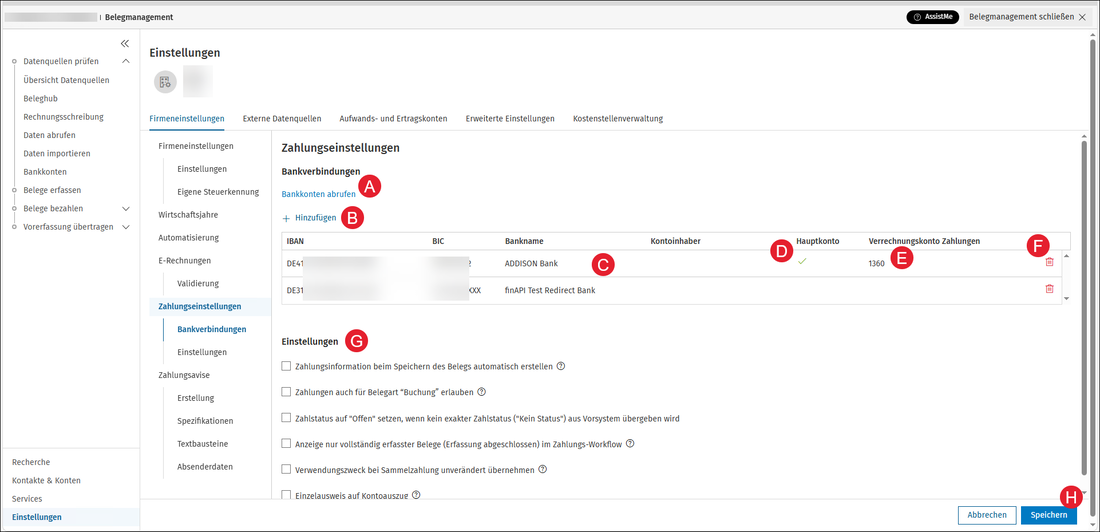Image resolution: width=1100 pixels, height=532 pixels.
Task: Select Zahlungsavise in settings nav
Action: click(184, 375)
